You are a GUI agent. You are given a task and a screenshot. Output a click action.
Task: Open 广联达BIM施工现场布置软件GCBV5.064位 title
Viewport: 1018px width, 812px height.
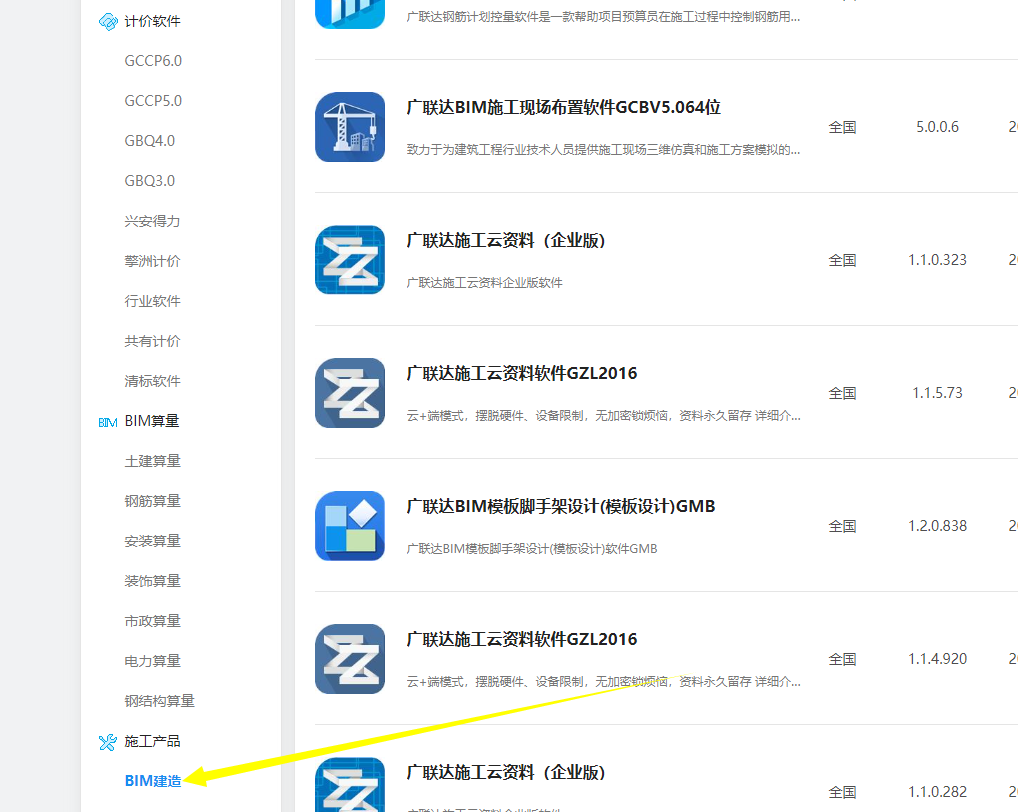[564, 107]
